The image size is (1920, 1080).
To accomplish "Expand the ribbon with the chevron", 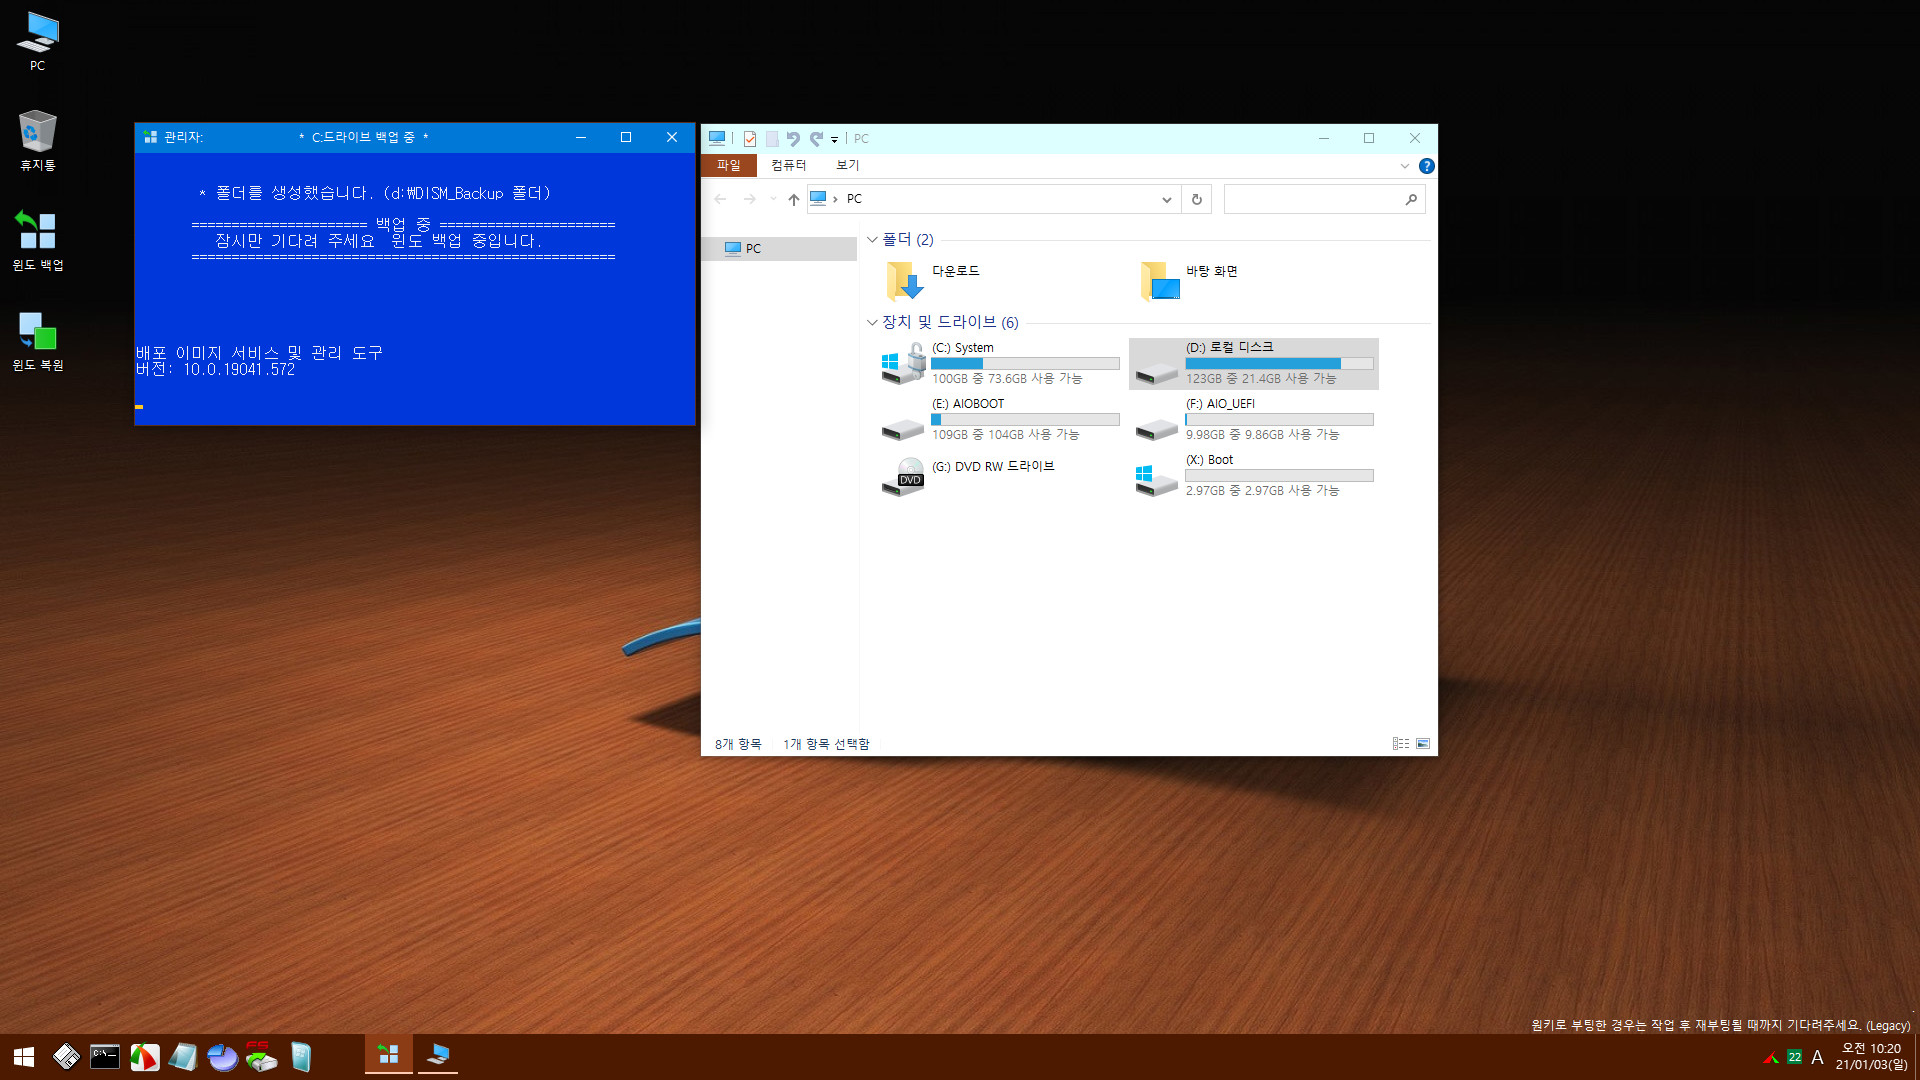I will click(1405, 166).
